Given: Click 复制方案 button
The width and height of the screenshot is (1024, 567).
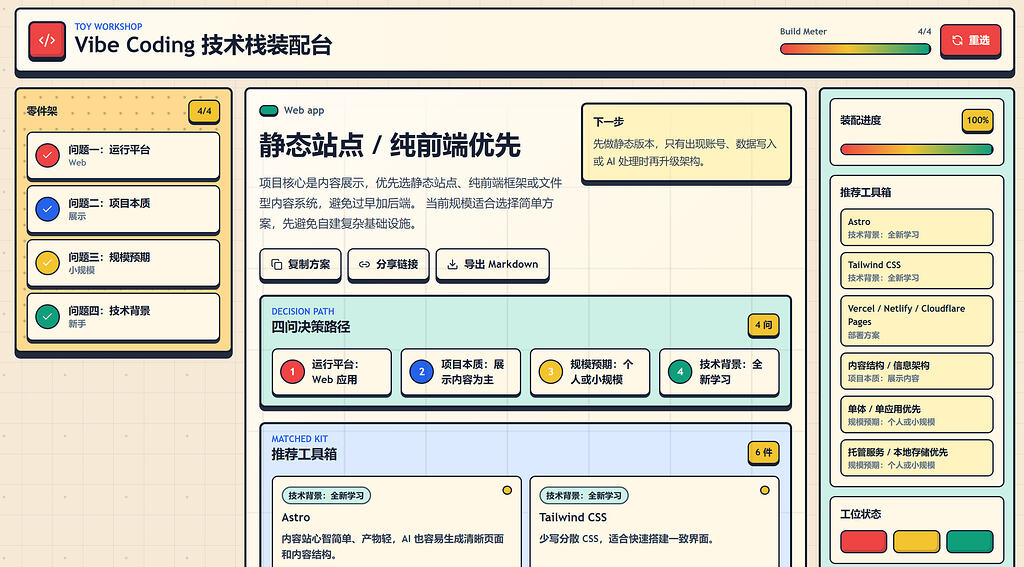Looking at the screenshot, I should point(300,264).
